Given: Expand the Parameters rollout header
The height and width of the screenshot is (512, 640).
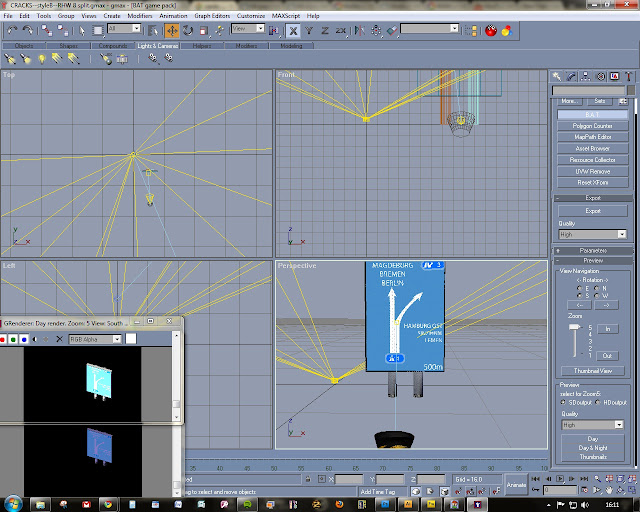Looking at the screenshot, I should point(593,251).
